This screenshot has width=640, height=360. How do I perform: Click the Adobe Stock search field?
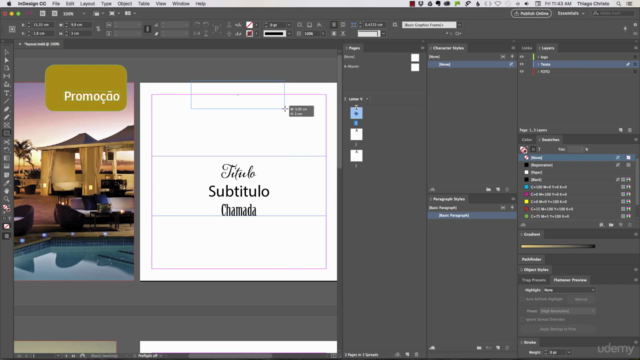[612, 13]
